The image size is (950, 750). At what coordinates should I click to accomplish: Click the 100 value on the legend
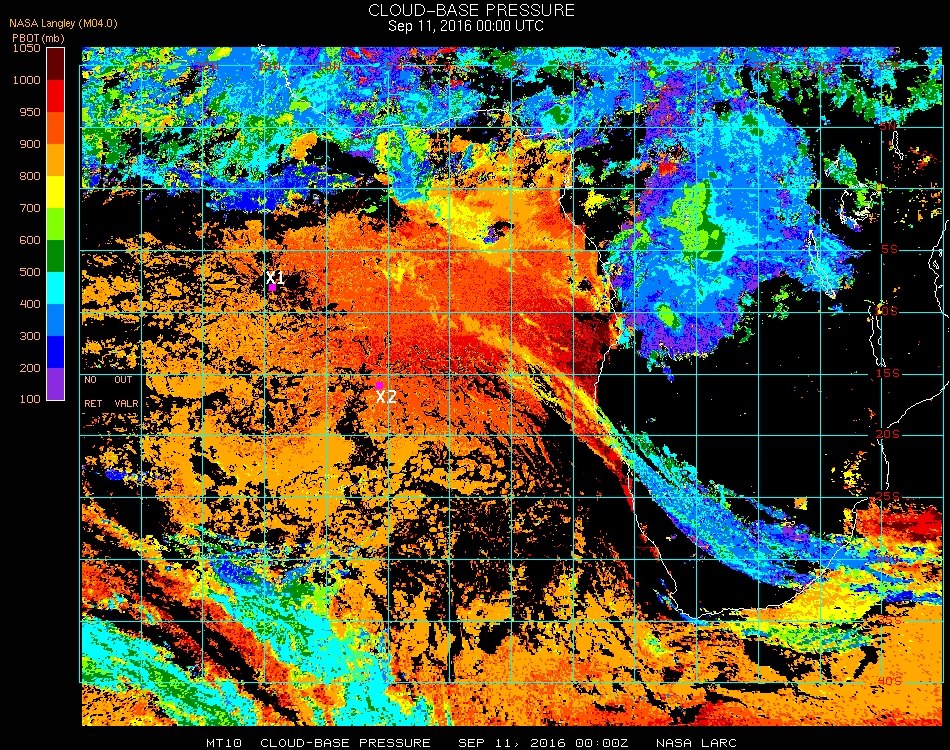point(30,399)
